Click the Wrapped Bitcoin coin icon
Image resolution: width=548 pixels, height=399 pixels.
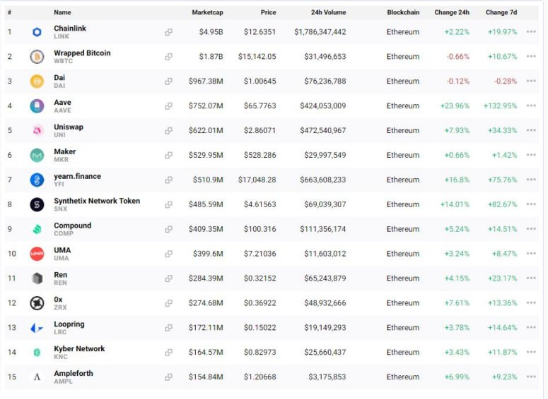37,57
